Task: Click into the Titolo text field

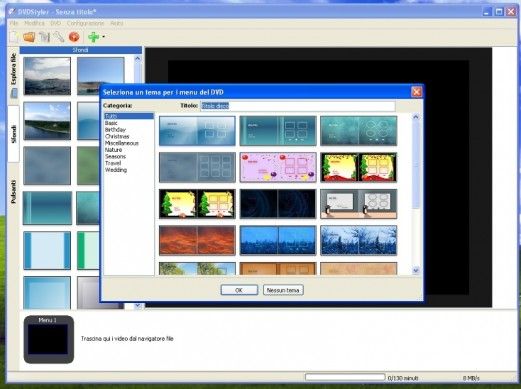Action: click(297, 106)
